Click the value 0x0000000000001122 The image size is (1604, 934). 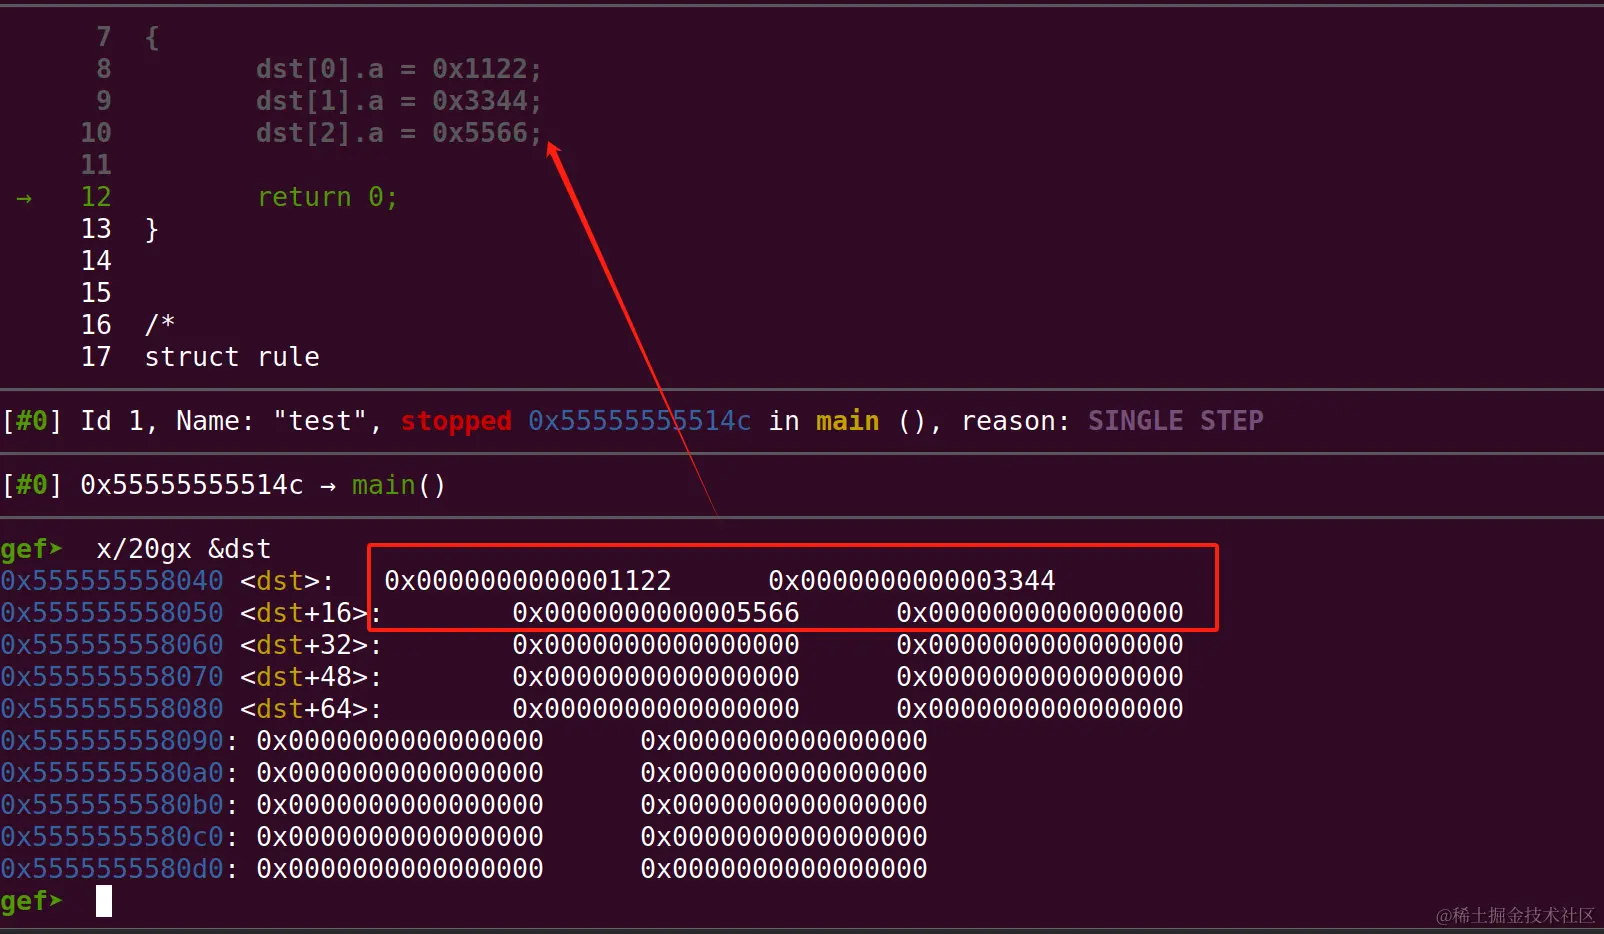coord(528,581)
